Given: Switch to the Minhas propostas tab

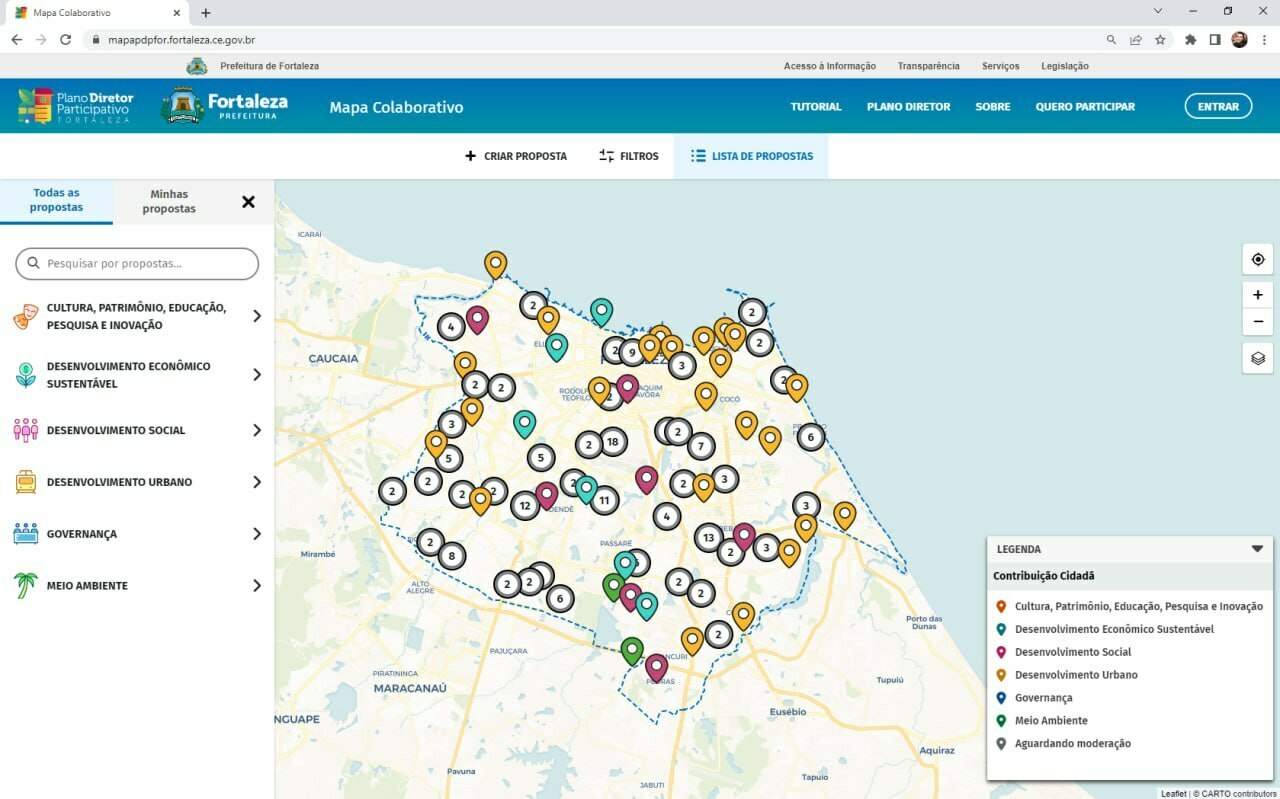Looking at the screenshot, I should [169, 202].
